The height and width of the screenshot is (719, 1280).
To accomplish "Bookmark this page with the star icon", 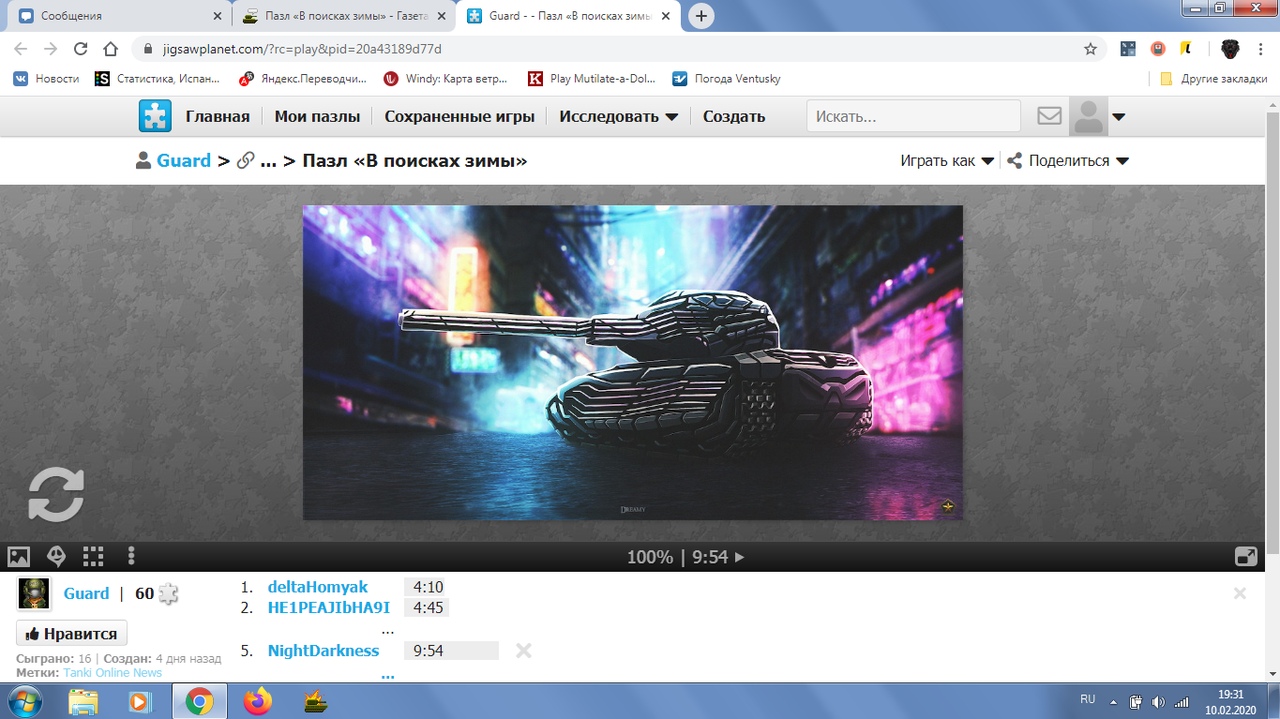I will 1090,48.
